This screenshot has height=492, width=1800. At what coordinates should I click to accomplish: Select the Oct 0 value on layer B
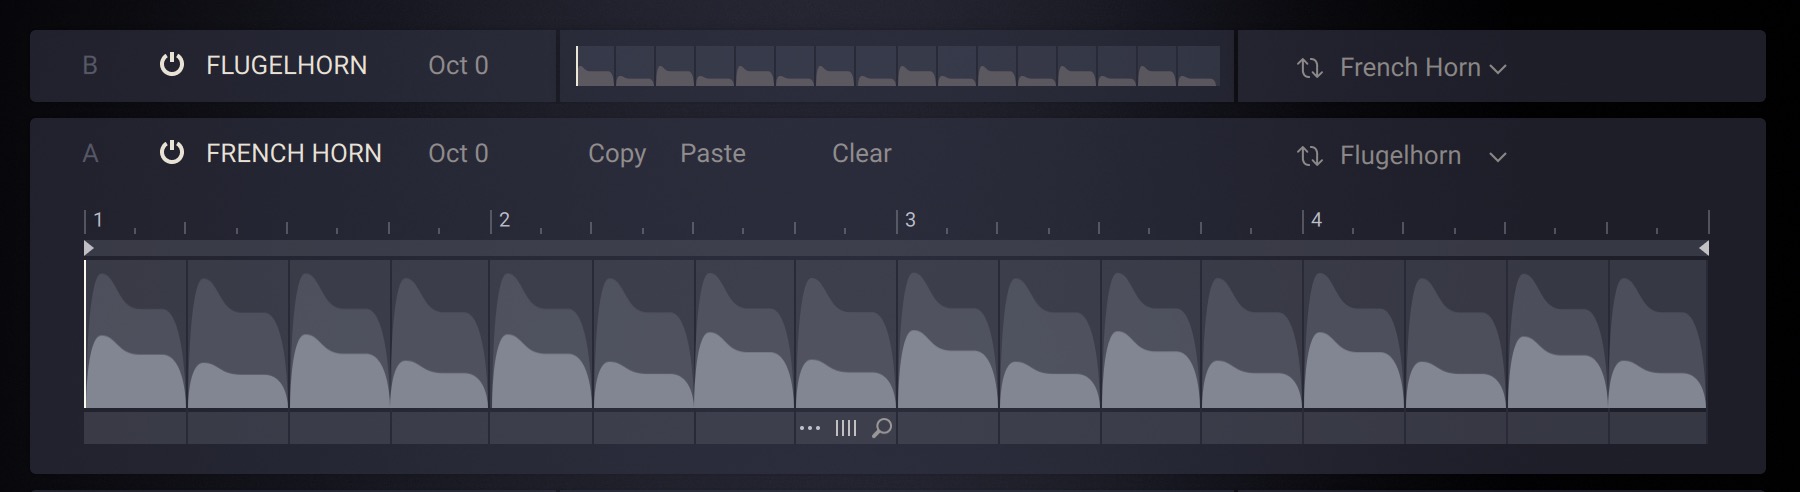(x=458, y=65)
